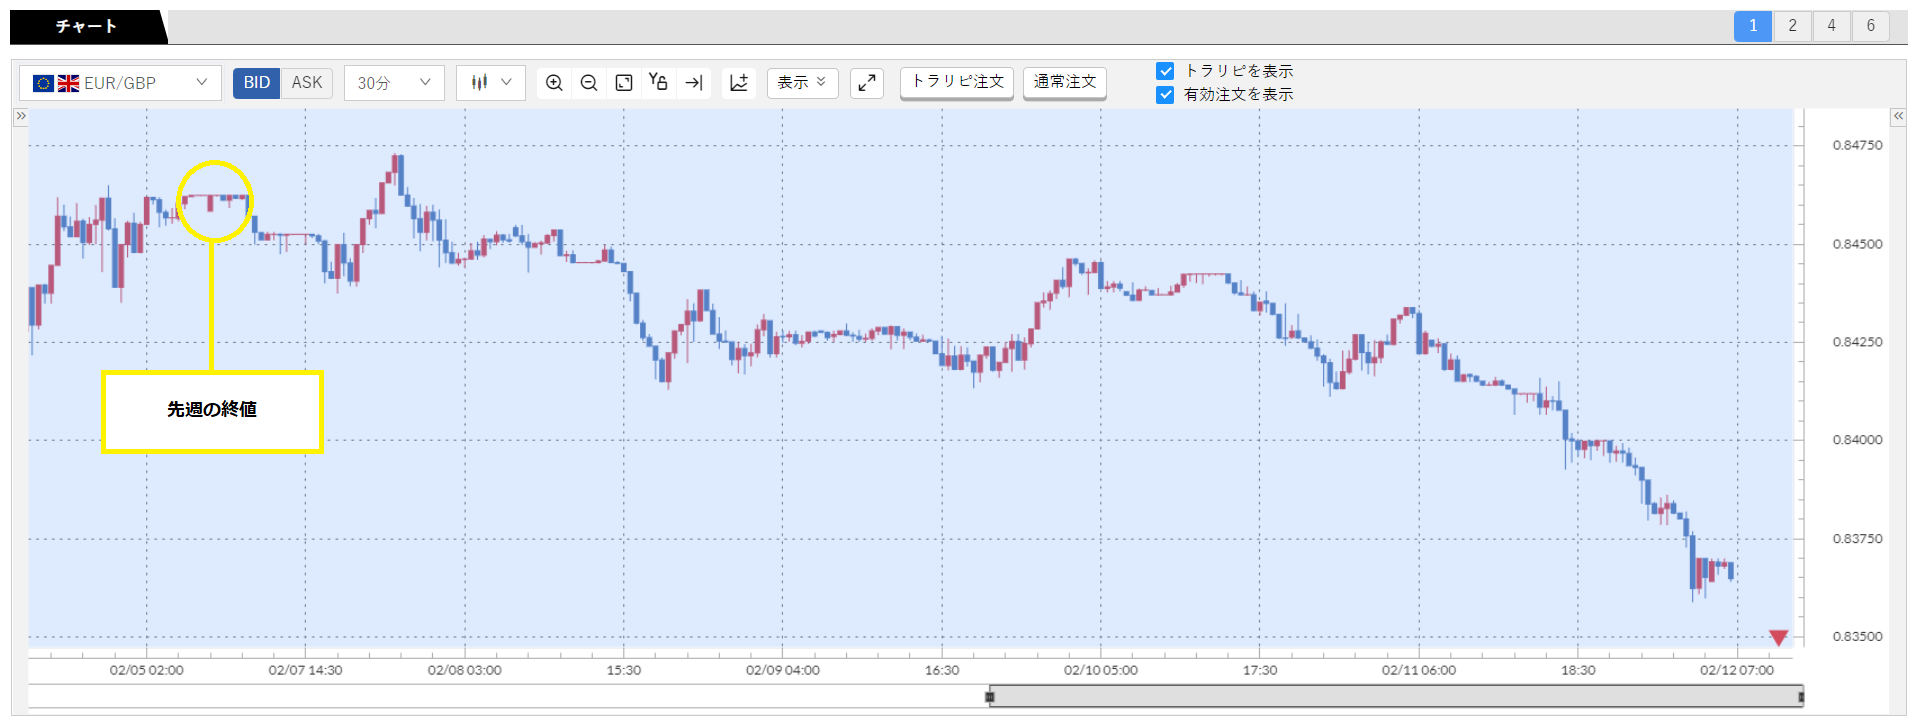The height and width of the screenshot is (723, 1919).
Task: Click the 0.83750 price axis label
Action: (x=1857, y=539)
